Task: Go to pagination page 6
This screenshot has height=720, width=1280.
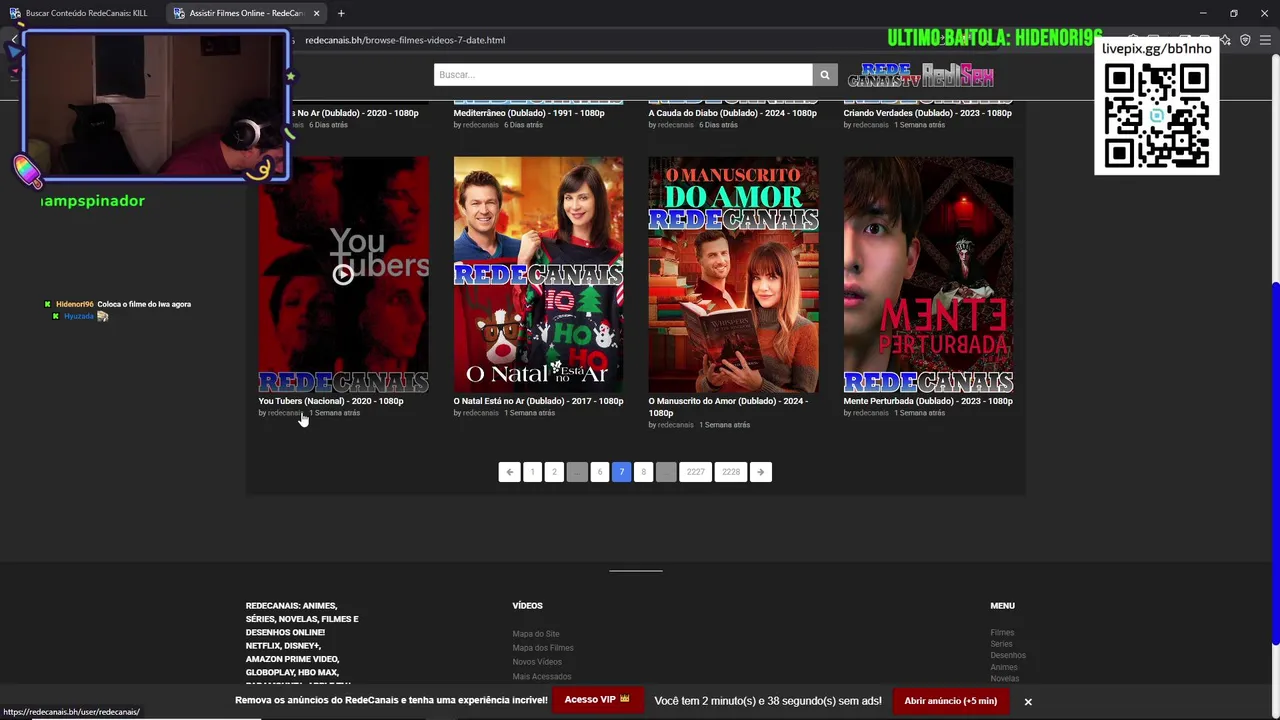Action: [599, 472]
